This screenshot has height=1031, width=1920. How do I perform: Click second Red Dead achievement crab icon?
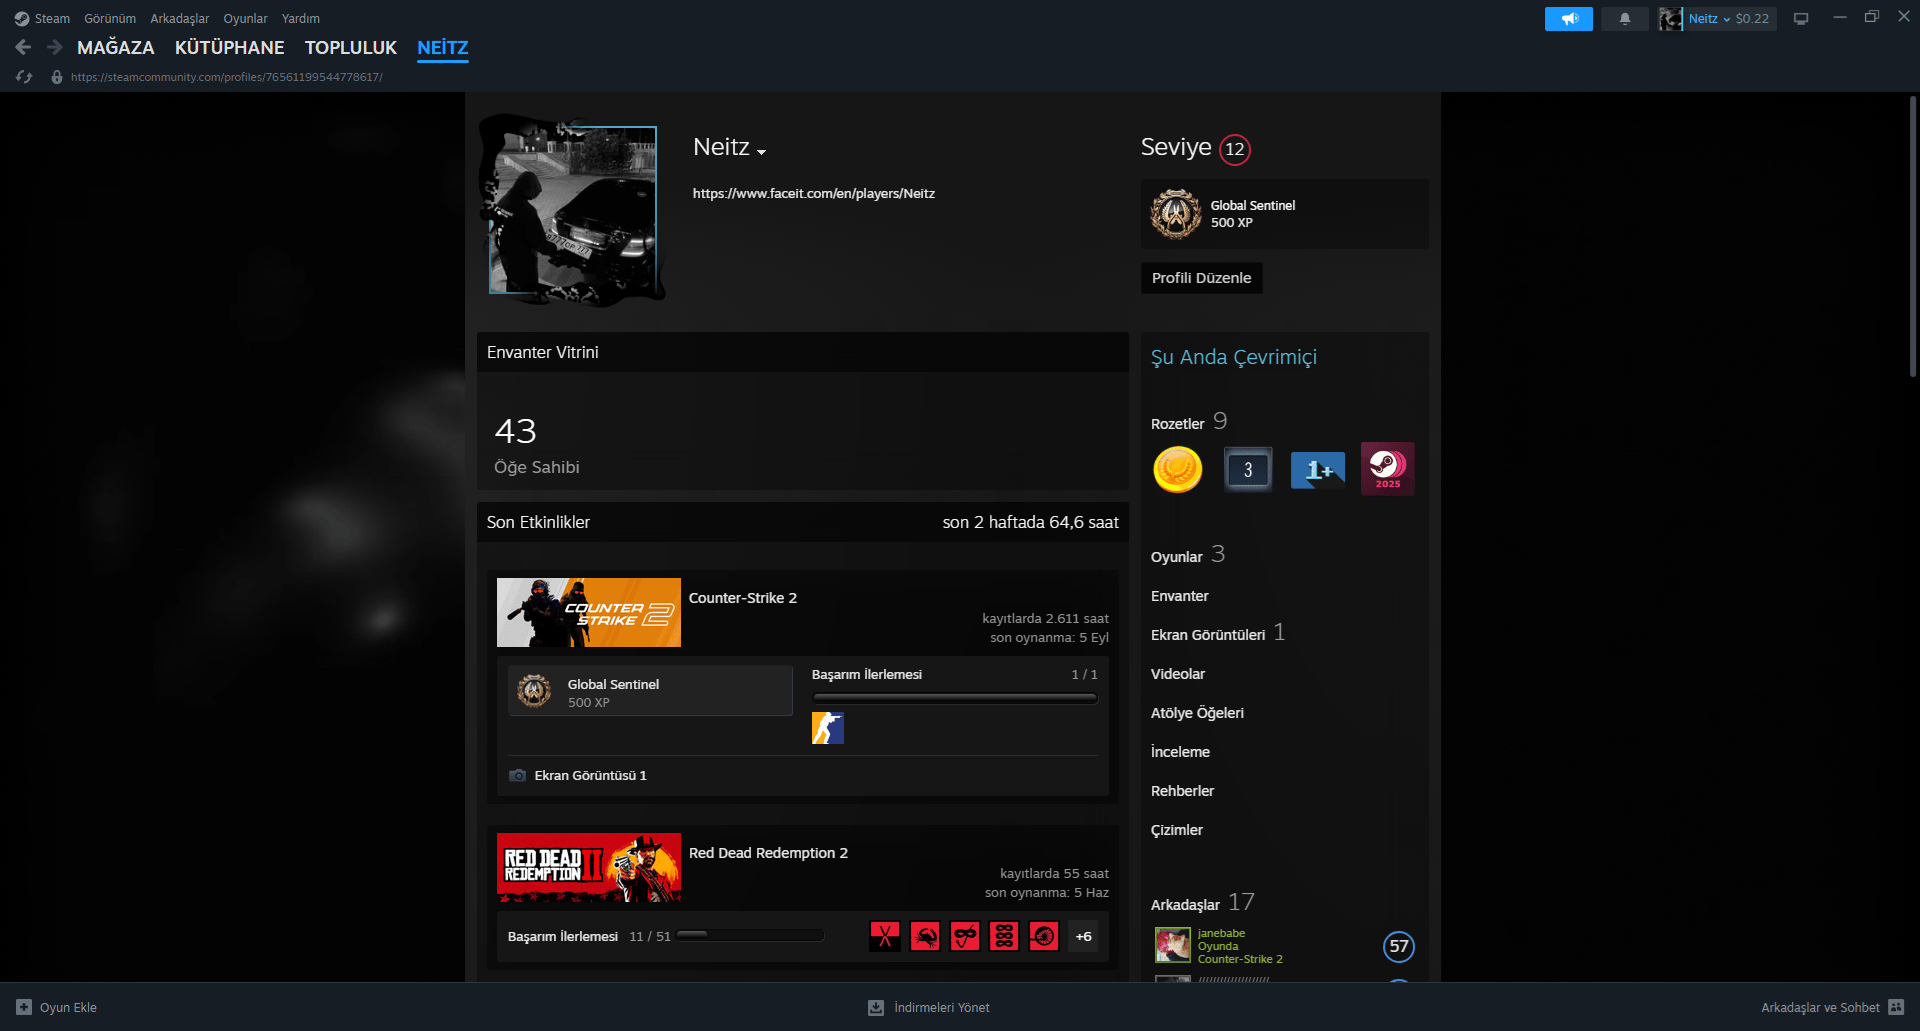tap(925, 936)
